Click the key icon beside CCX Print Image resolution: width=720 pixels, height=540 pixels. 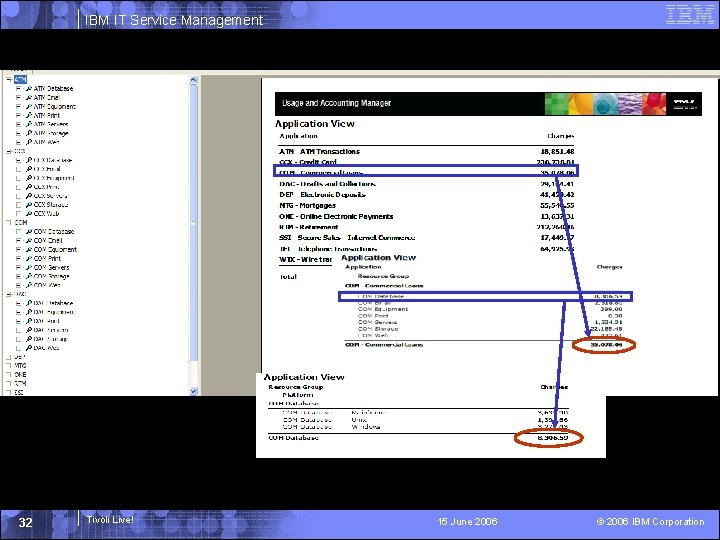pos(29,187)
